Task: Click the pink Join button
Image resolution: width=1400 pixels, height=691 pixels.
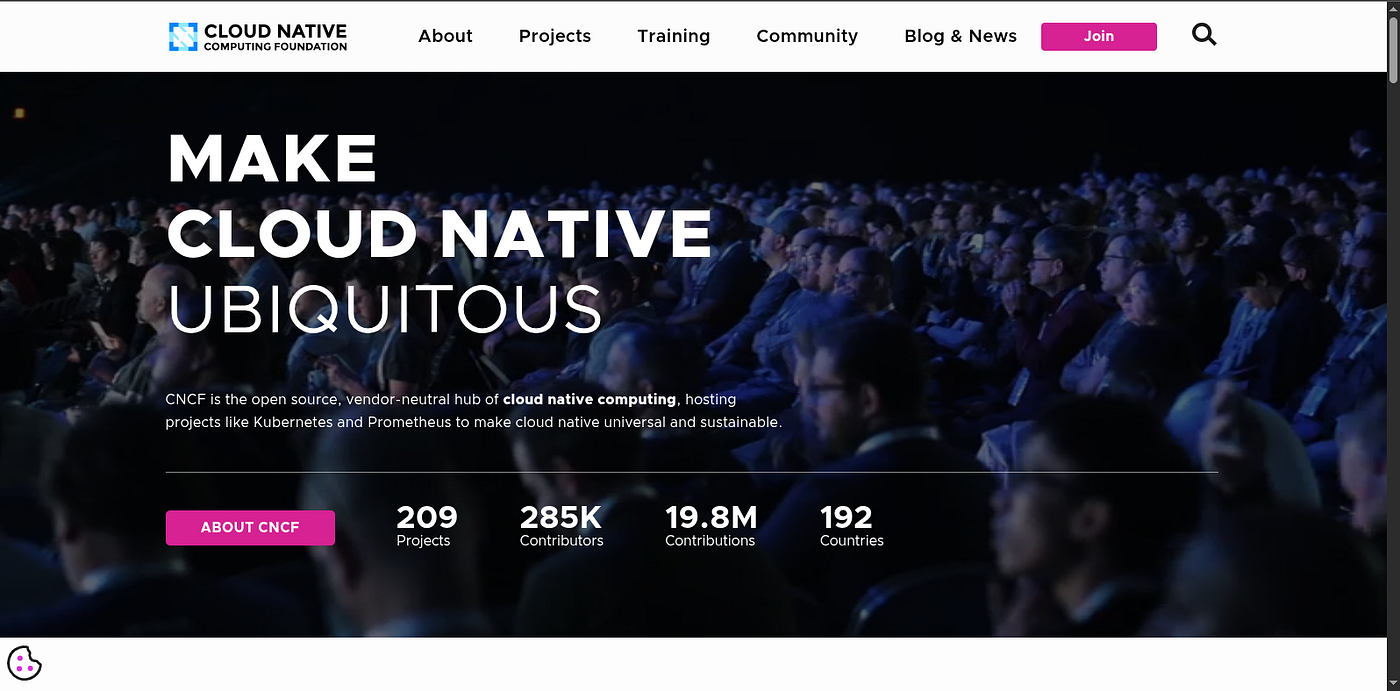Action: point(1099,36)
